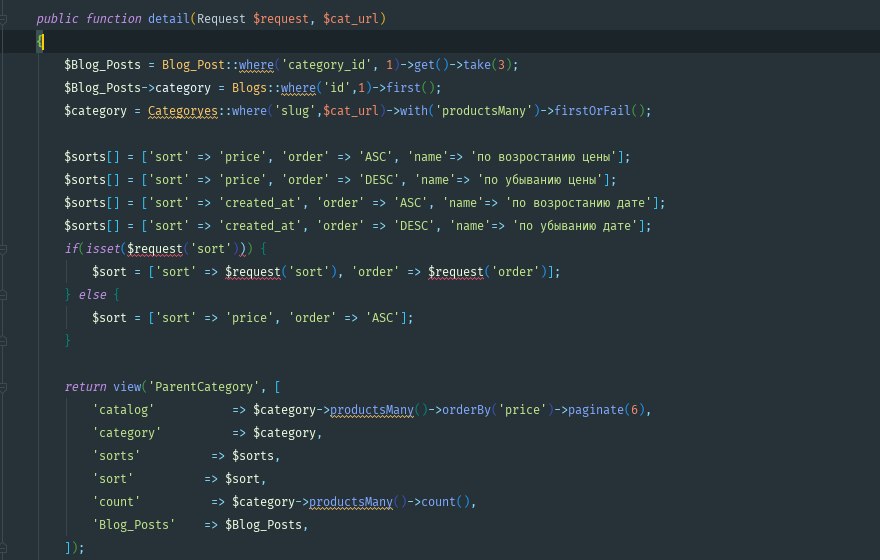Click $request('order') in the $sort assignment
Viewport: 880px width, 560px height.
[488, 272]
